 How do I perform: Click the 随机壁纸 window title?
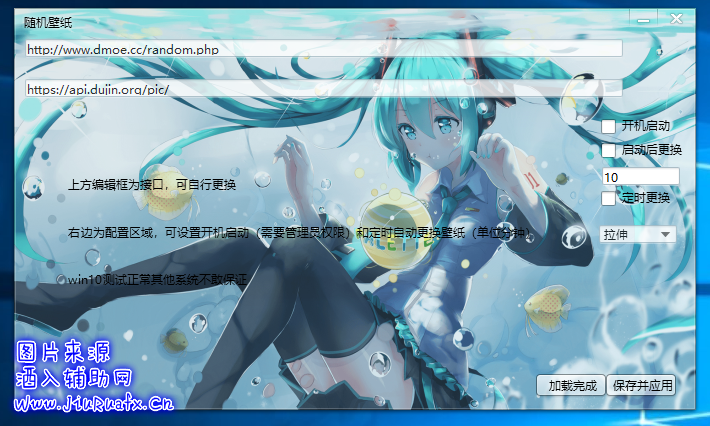point(48,22)
